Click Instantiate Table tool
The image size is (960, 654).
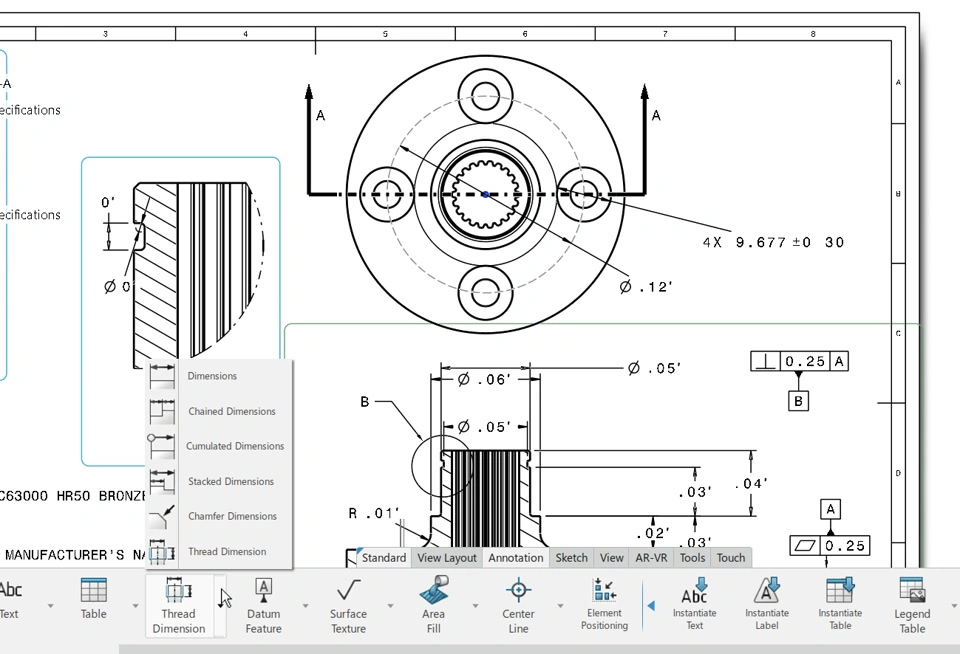[840, 604]
